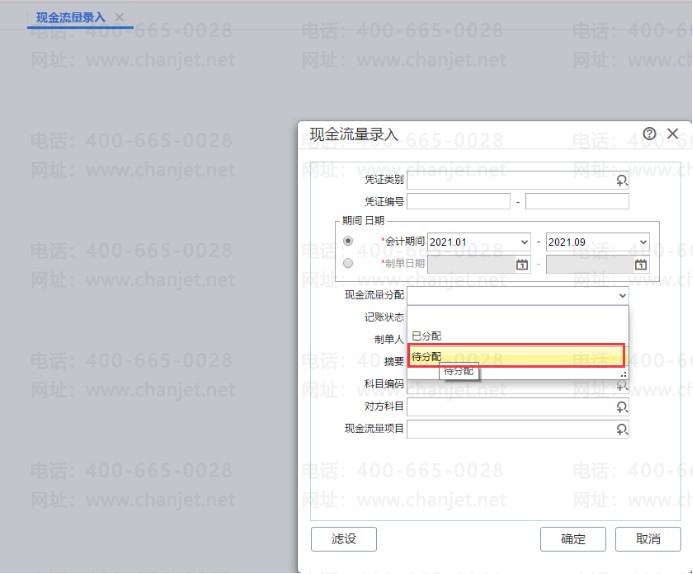This screenshot has height=574, width=693.
Task: Select the 会计期间 radio button
Action: 348,241
